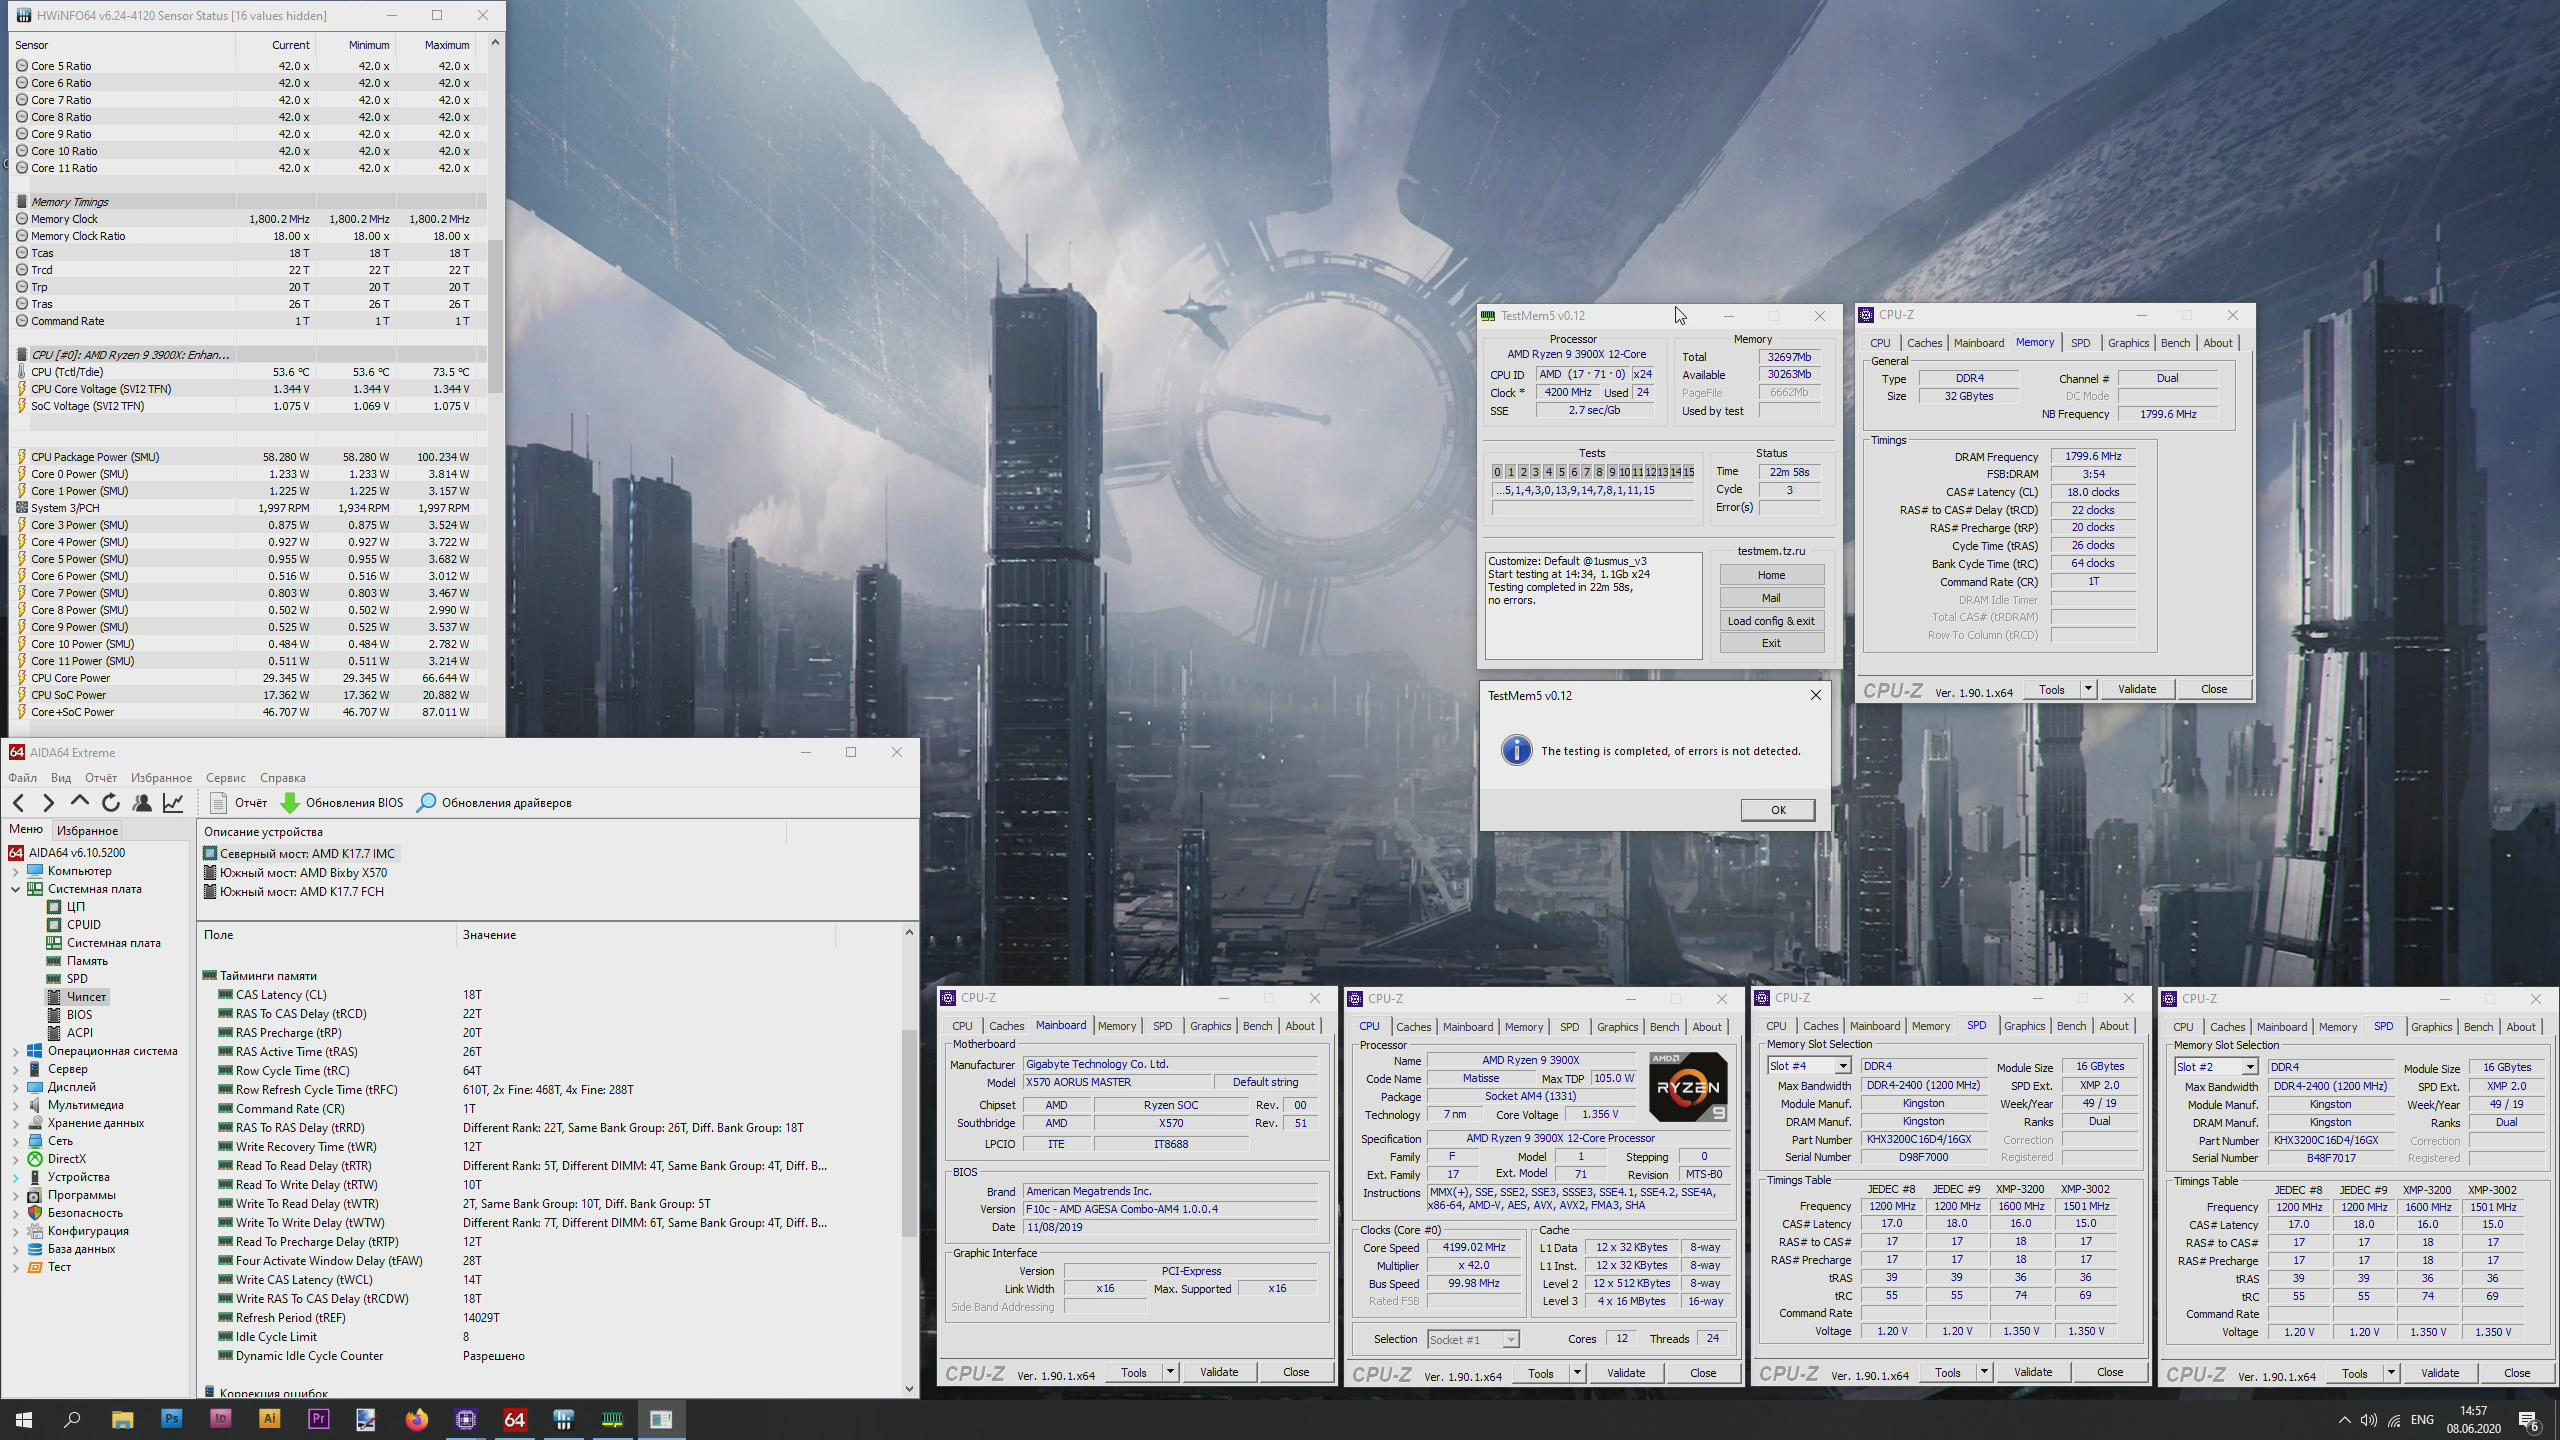Click Illustrator icon in taskbar
2560x1440 pixels.
tap(269, 1418)
